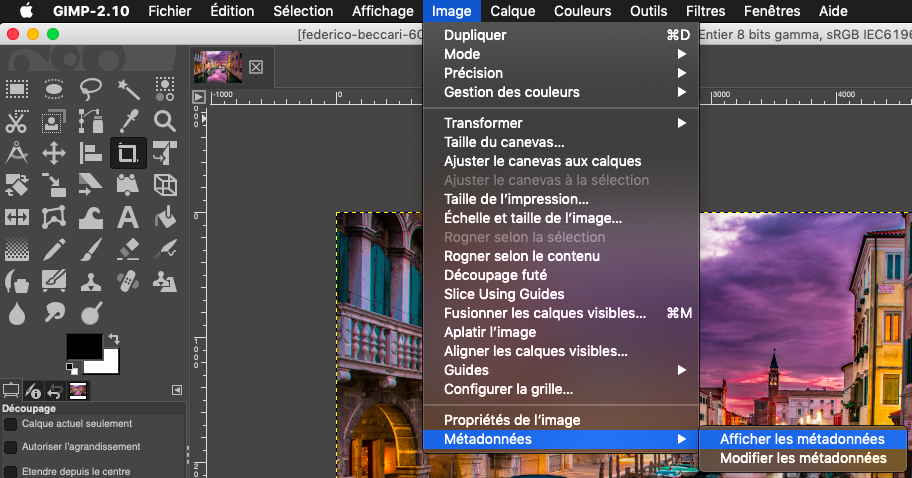
Task: Toggle 'Autoriser l'agrandissement' checkbox
Action: pos(11,447)
